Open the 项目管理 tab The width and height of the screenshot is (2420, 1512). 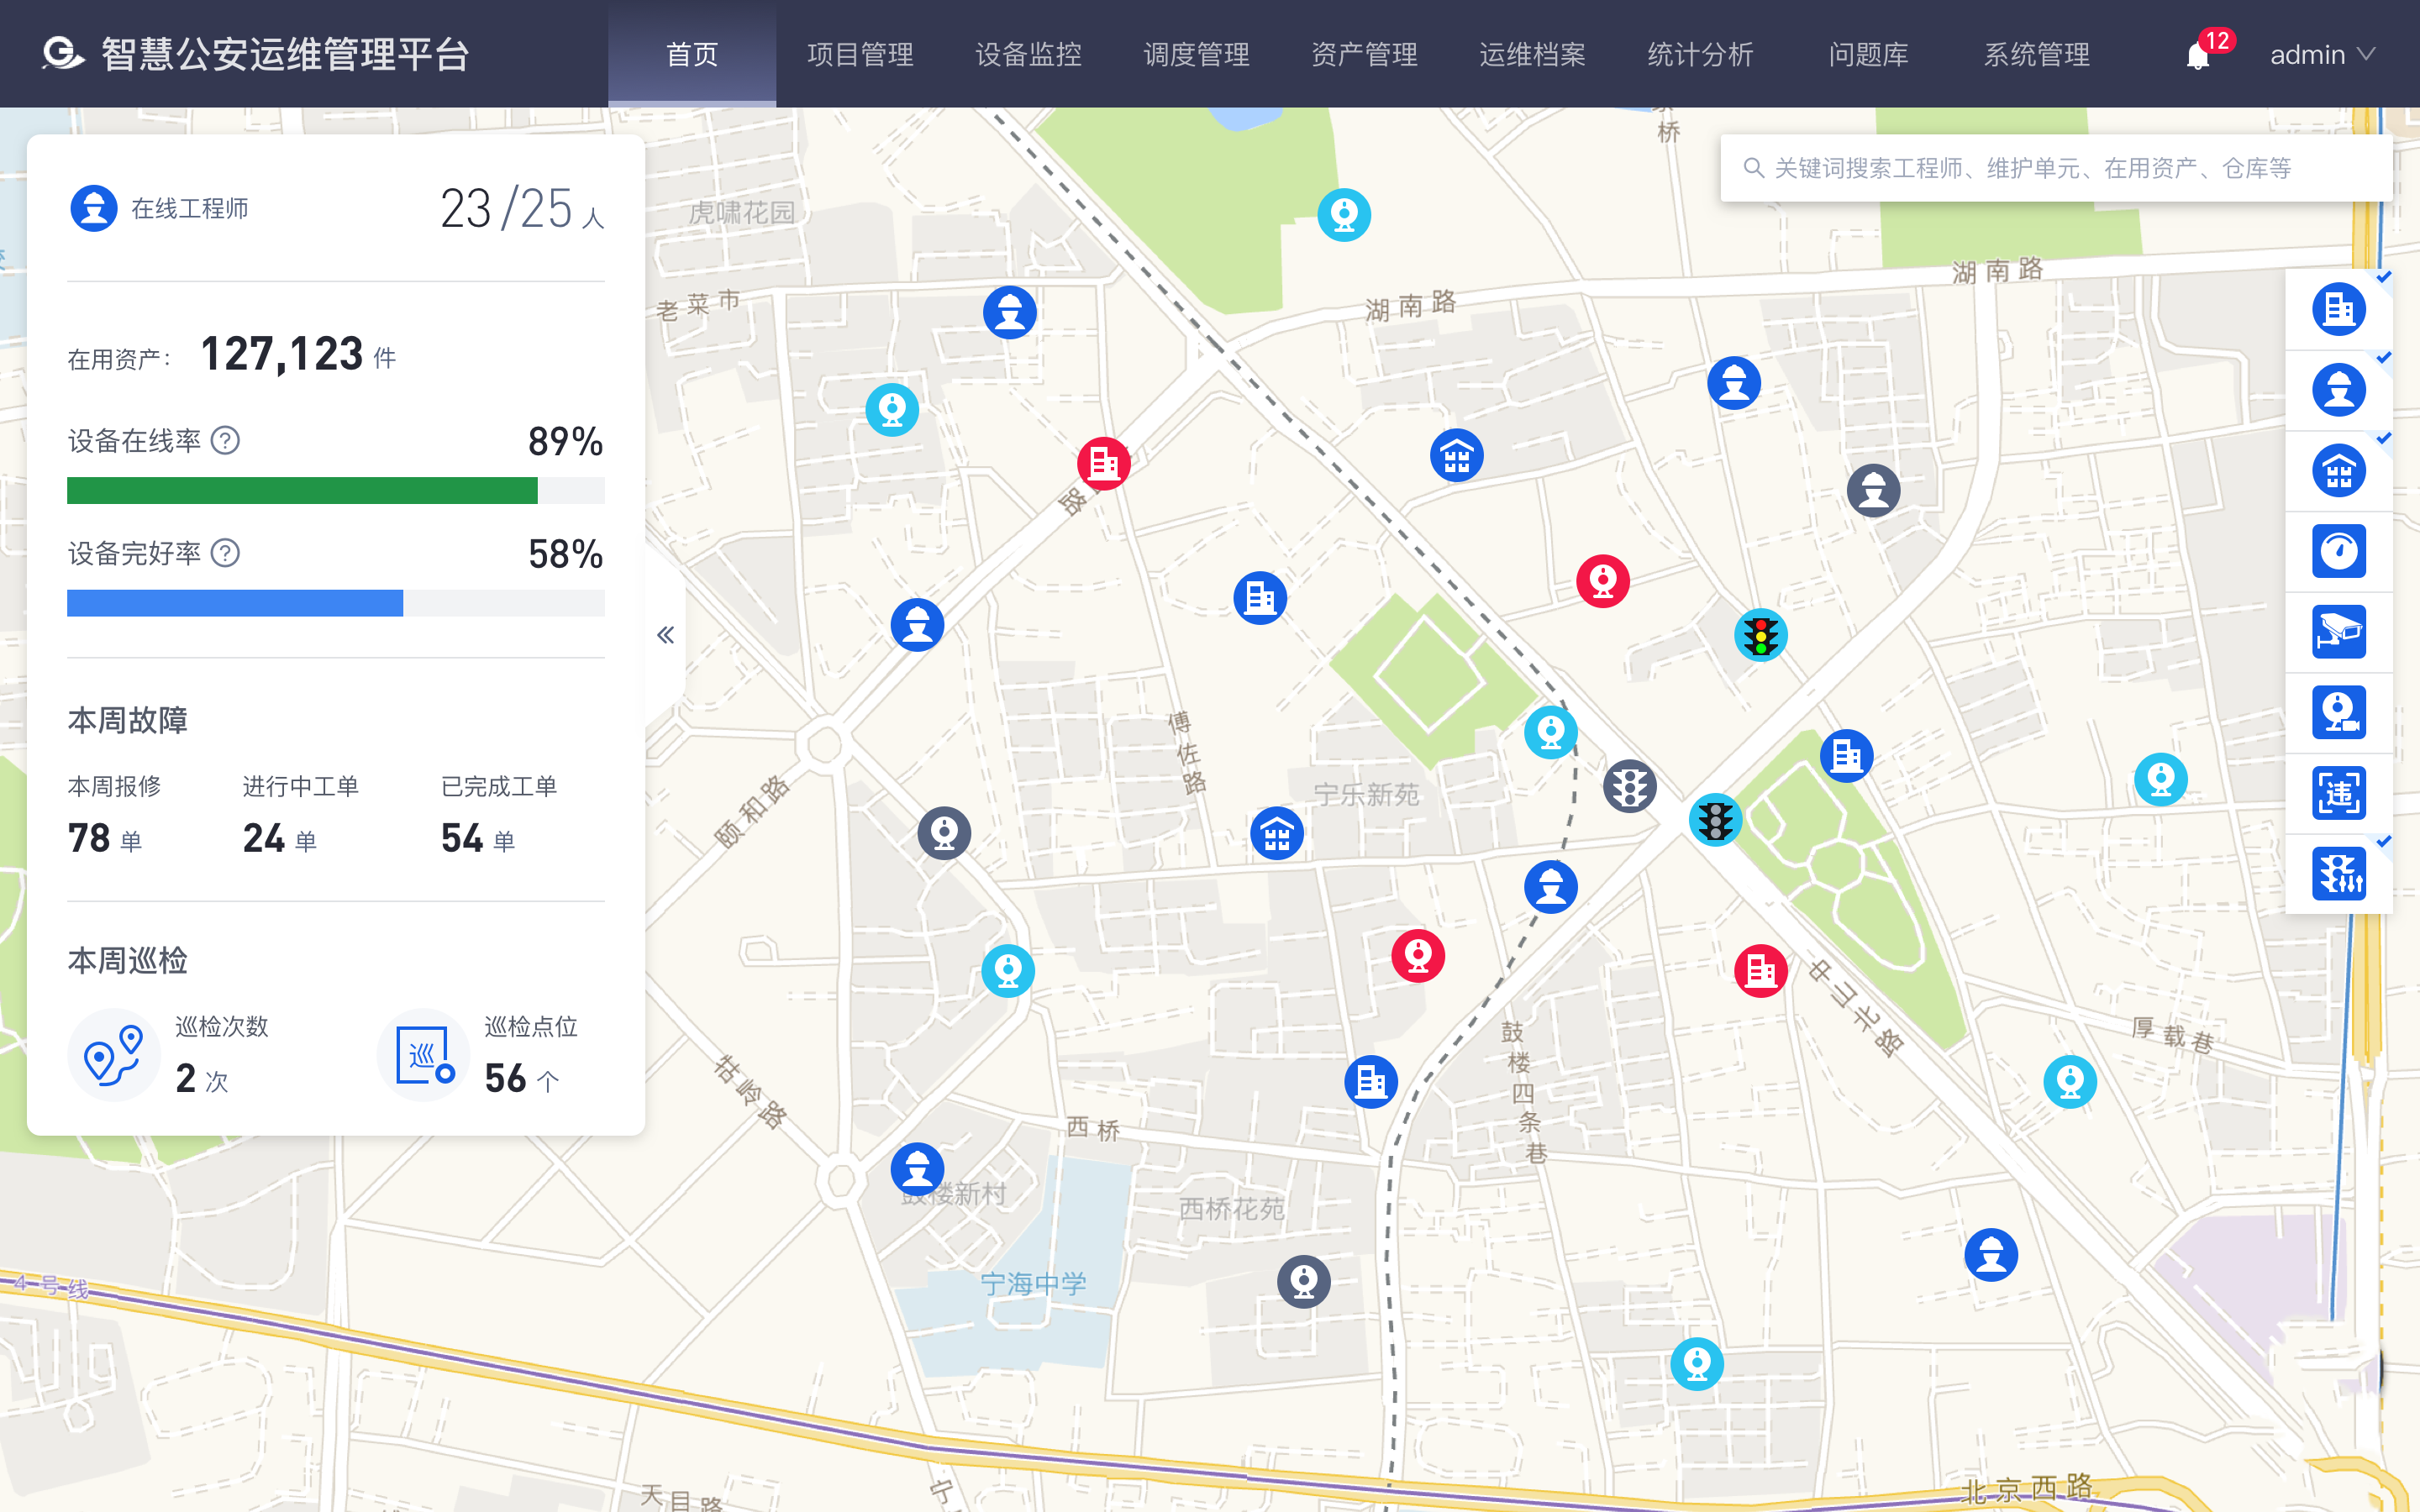(860, 54)
